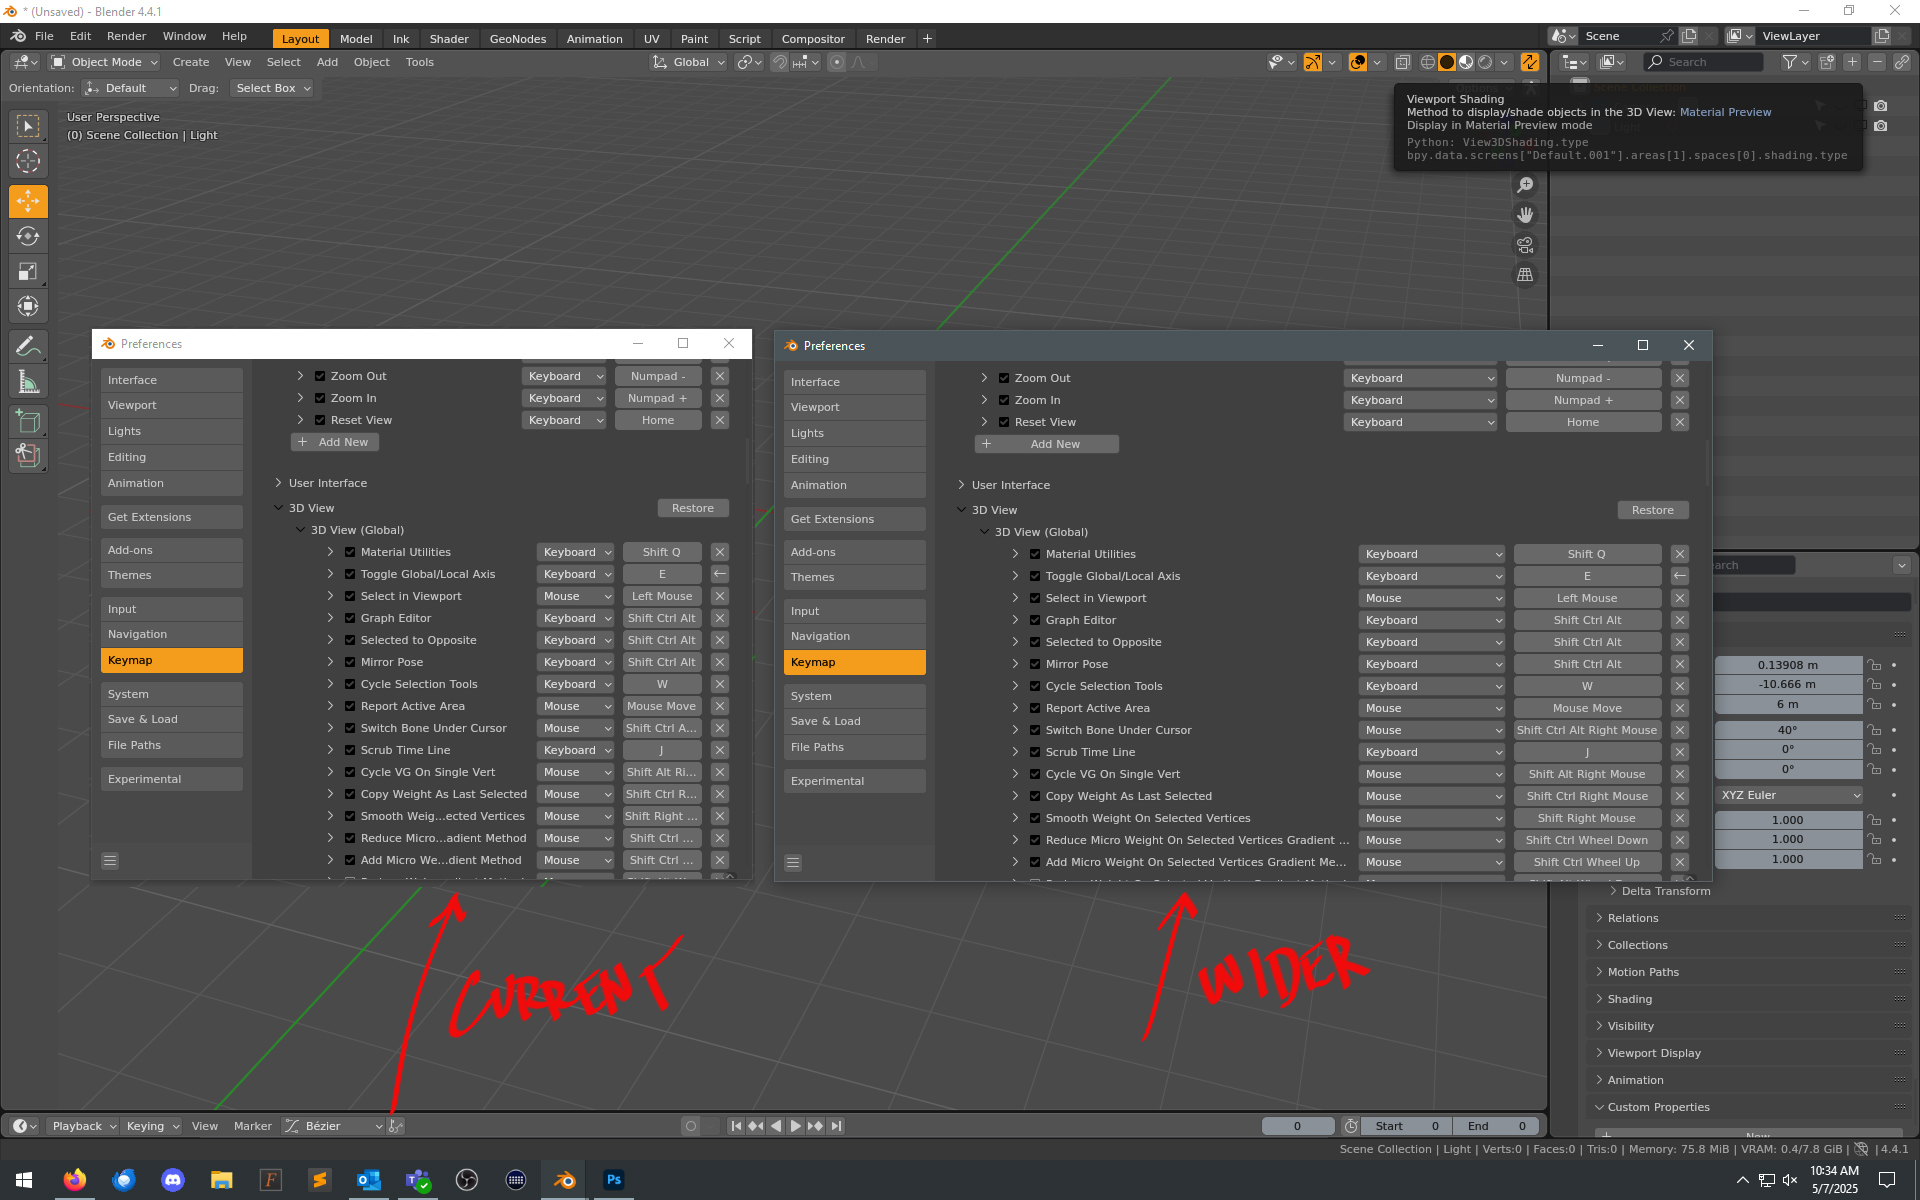Select the Rotate tool
The image size is (1920, 1200).
tap(28, 236)
